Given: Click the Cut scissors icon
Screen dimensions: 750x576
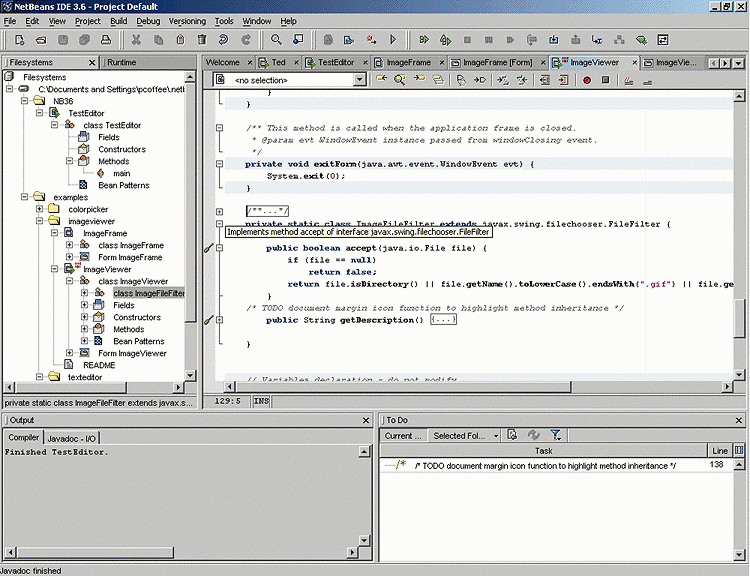Looking at the screenshot, I should tap(136, 40).
